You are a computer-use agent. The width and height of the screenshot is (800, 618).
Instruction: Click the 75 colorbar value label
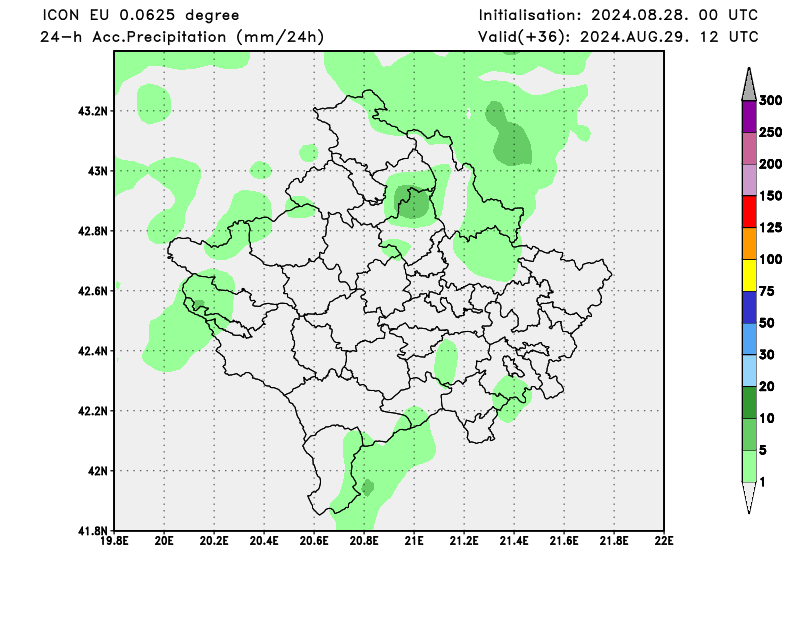(x=767, y=291)
